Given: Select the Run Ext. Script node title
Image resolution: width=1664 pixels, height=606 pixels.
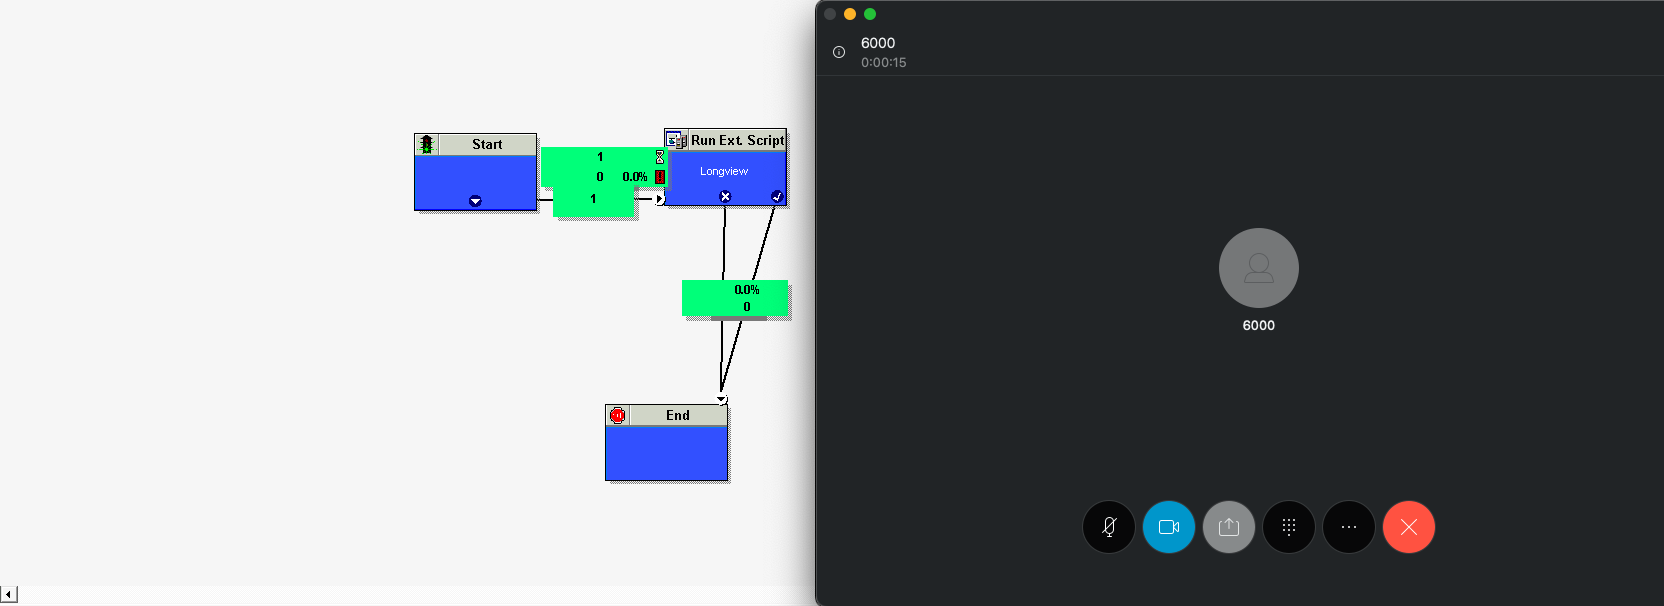Looking at the screenshot, I should pos(737,140).
